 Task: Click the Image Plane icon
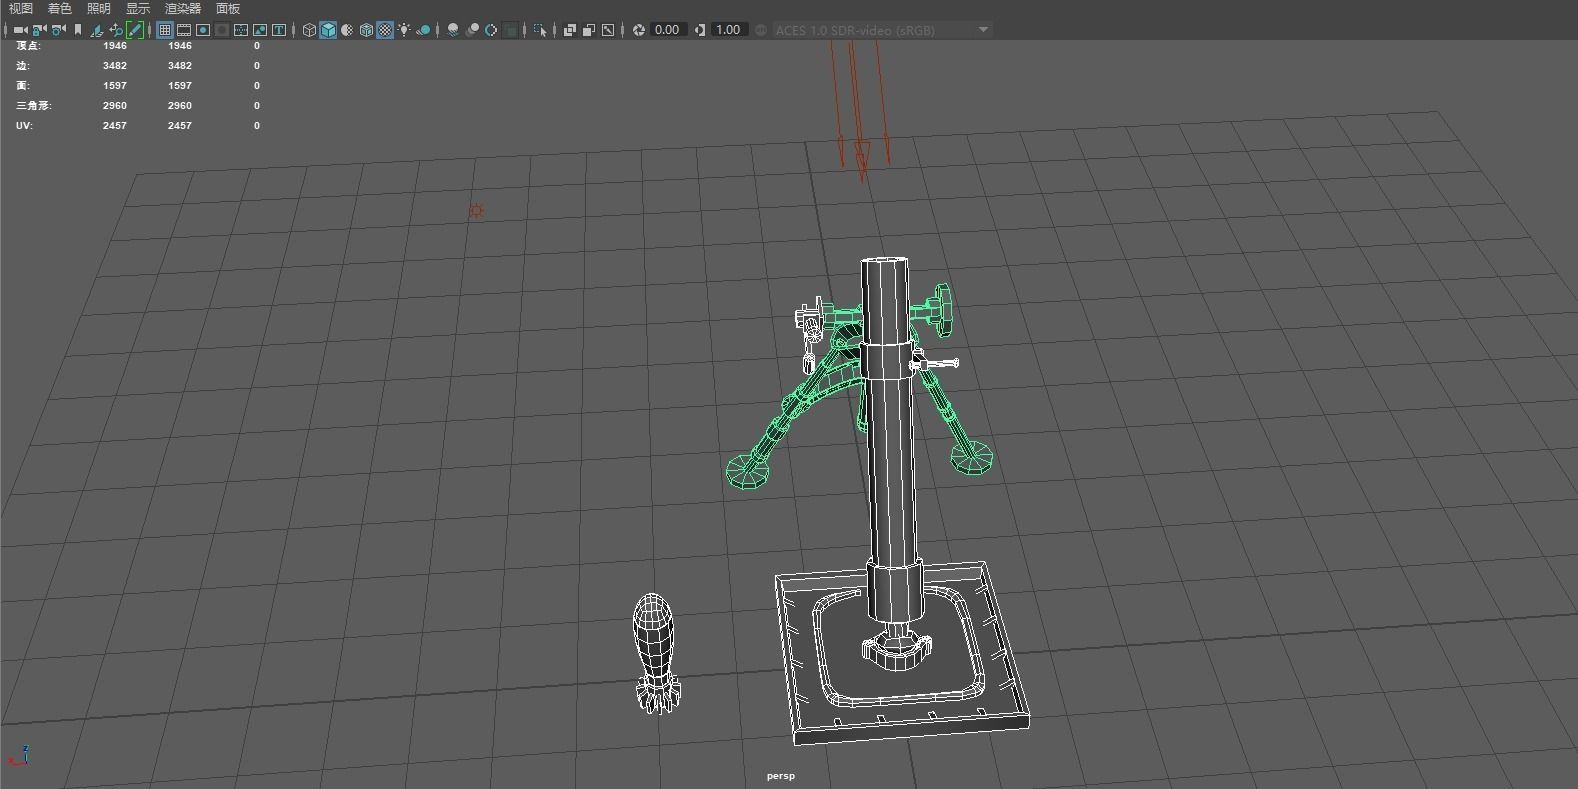click(97, 30)
